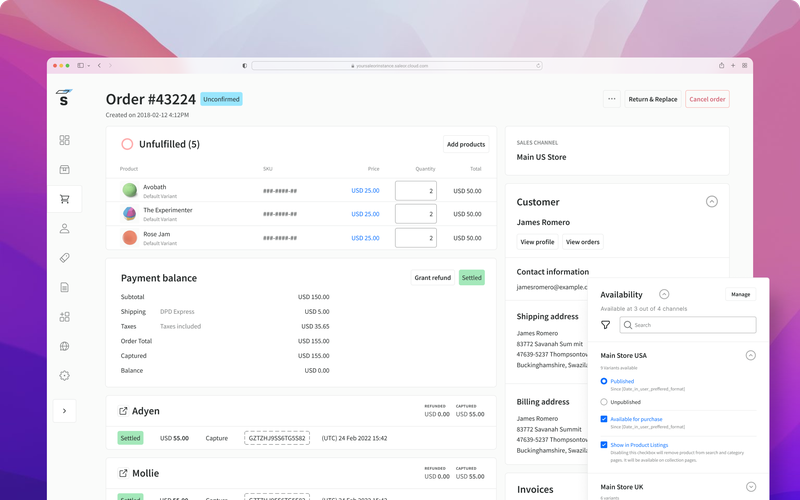Image resolution: width=800 pixels, height=500 pixels.
Task: Expand the Main Store UK channel
Action: (751, 487)
